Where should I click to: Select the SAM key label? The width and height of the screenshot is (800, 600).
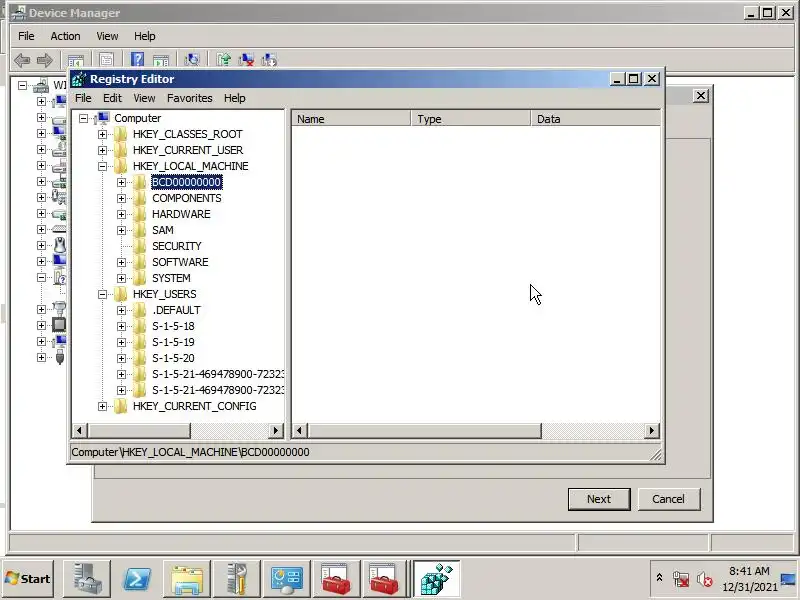(163, 230)
